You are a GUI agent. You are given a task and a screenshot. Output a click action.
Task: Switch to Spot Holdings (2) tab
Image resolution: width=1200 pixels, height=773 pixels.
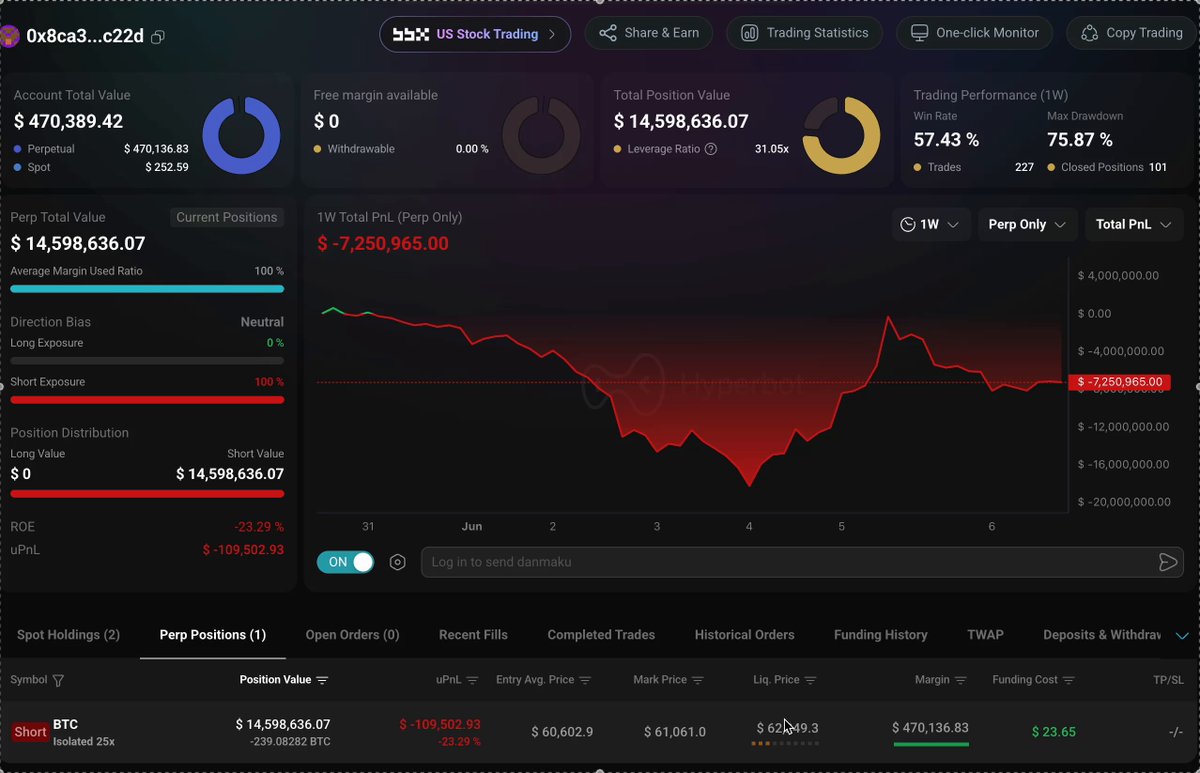pos(68,635)
